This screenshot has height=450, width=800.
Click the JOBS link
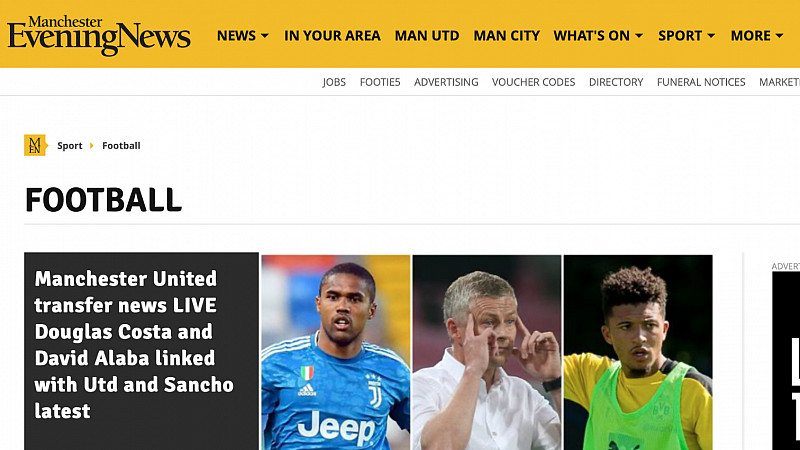tap(334, 82)
